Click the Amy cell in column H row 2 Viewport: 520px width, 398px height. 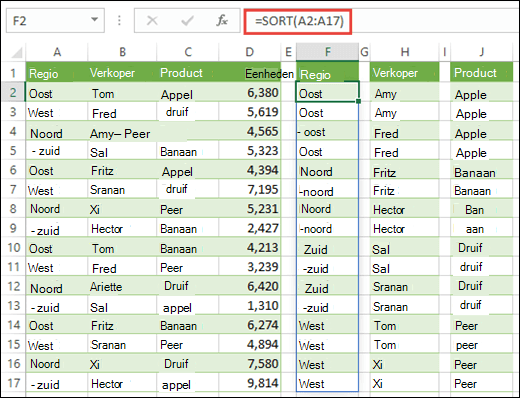click(x=405, y=93)
